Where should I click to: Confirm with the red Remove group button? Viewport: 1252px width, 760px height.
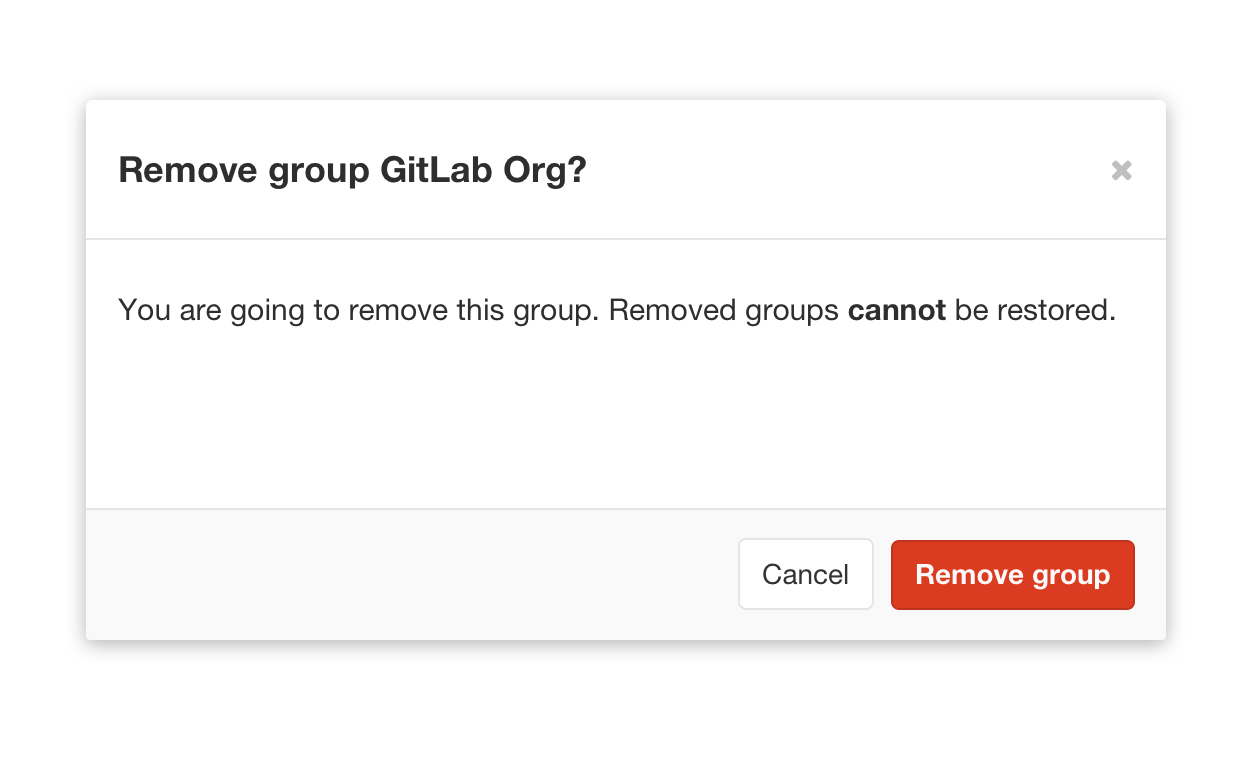coord(1012,575)
